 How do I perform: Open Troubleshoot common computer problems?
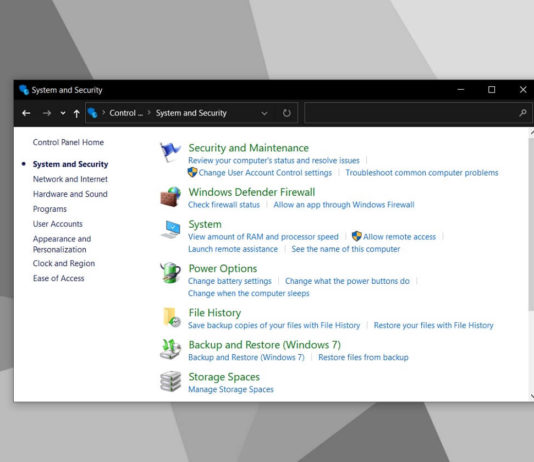422,173
